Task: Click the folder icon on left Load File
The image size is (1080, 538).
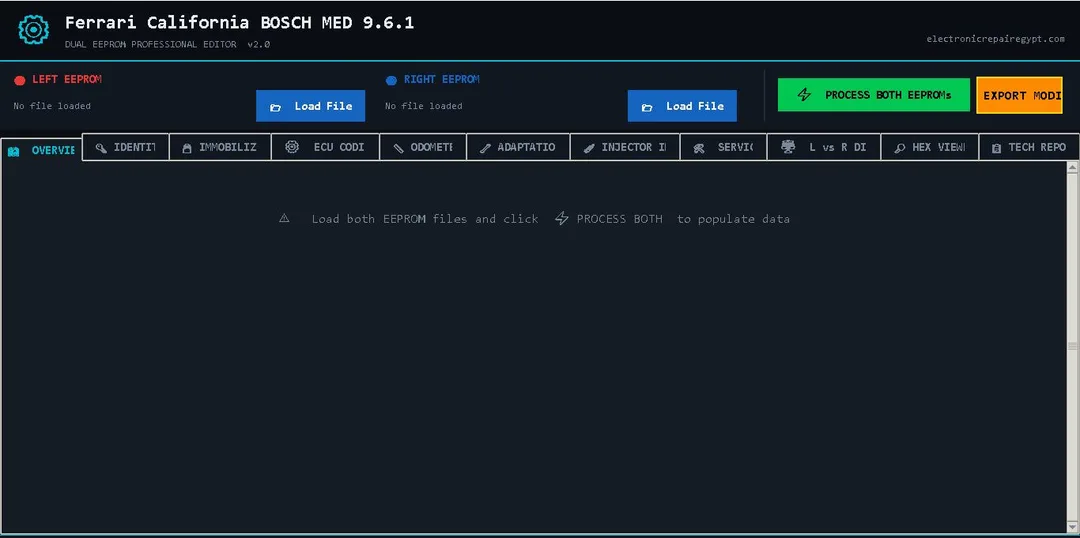Action: 276,107
